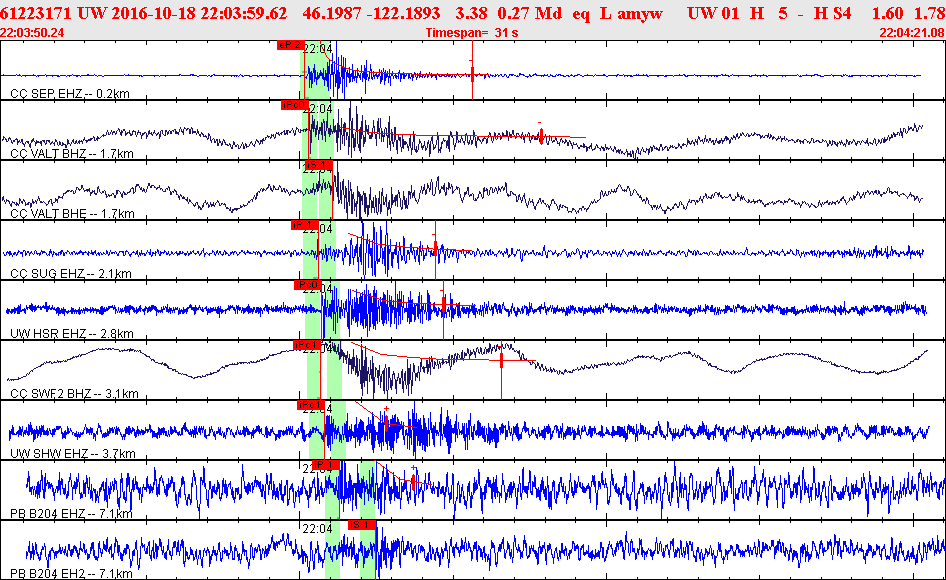This screenshot has height=580, width=946.
Task: Click the Timespan 31 s label
Action: pyautogui.click(x=472, y=33)
